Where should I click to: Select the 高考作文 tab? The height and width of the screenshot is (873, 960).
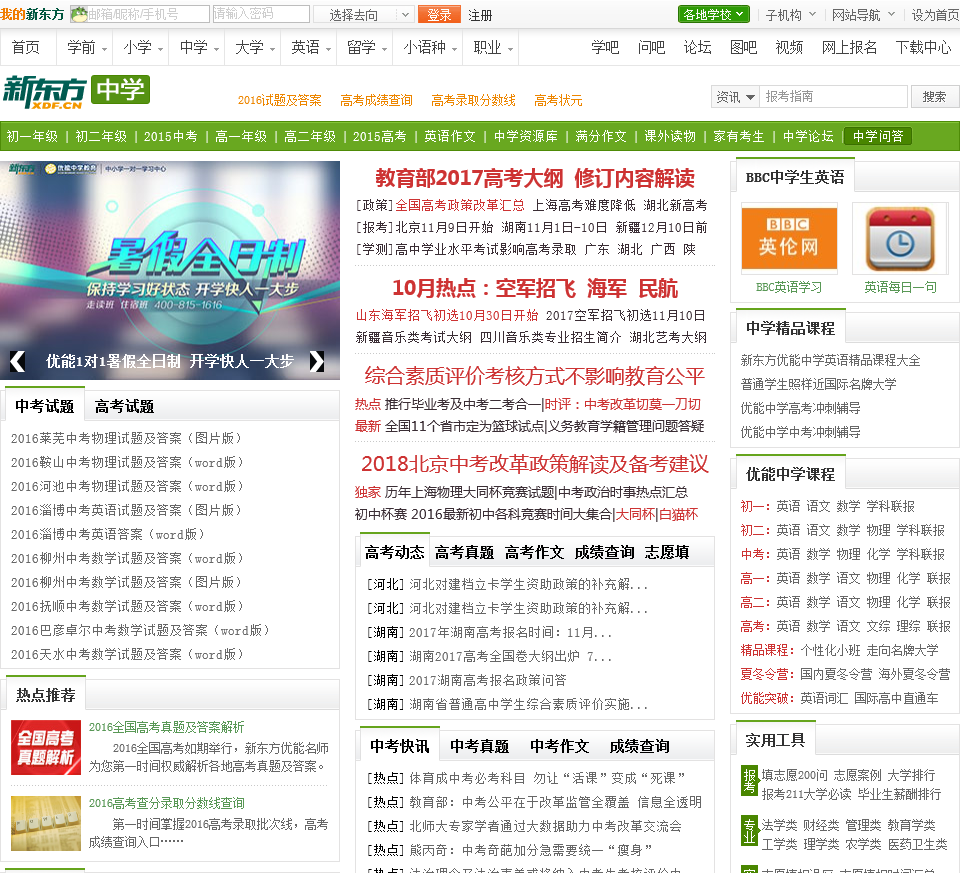coord(534,553)
